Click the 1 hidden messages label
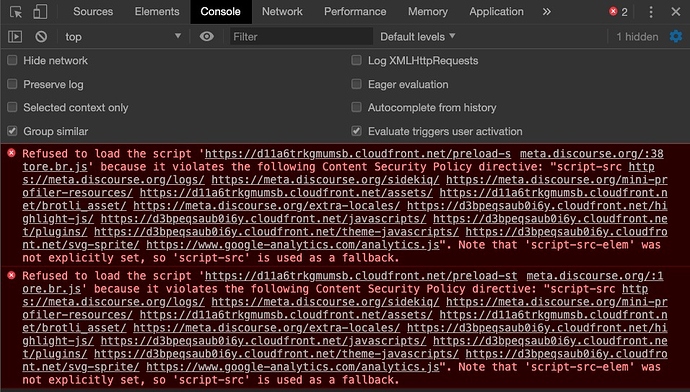The image size is (690, 392). [637, 37]
